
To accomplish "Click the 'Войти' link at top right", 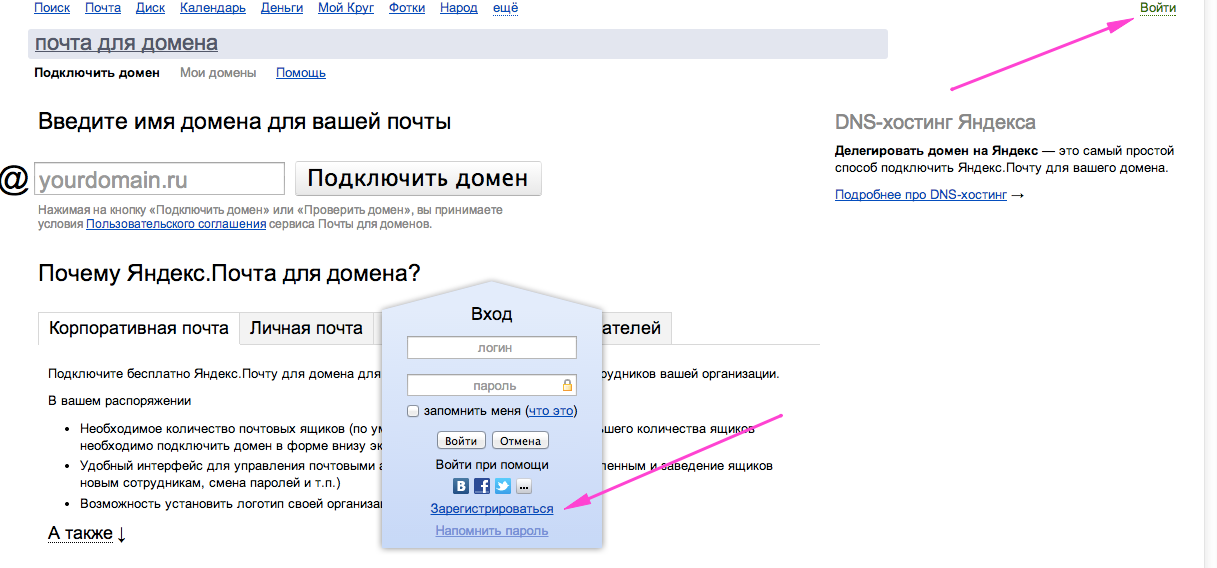I will click(x=1158, y=8).
